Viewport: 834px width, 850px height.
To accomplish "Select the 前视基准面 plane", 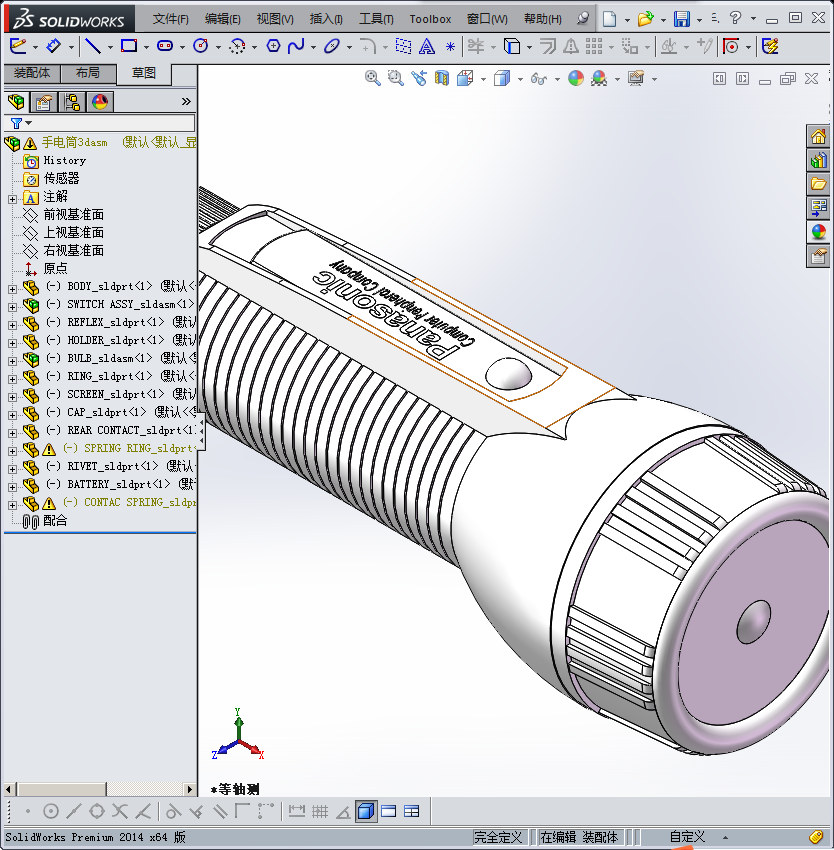I will click(73, 215).
